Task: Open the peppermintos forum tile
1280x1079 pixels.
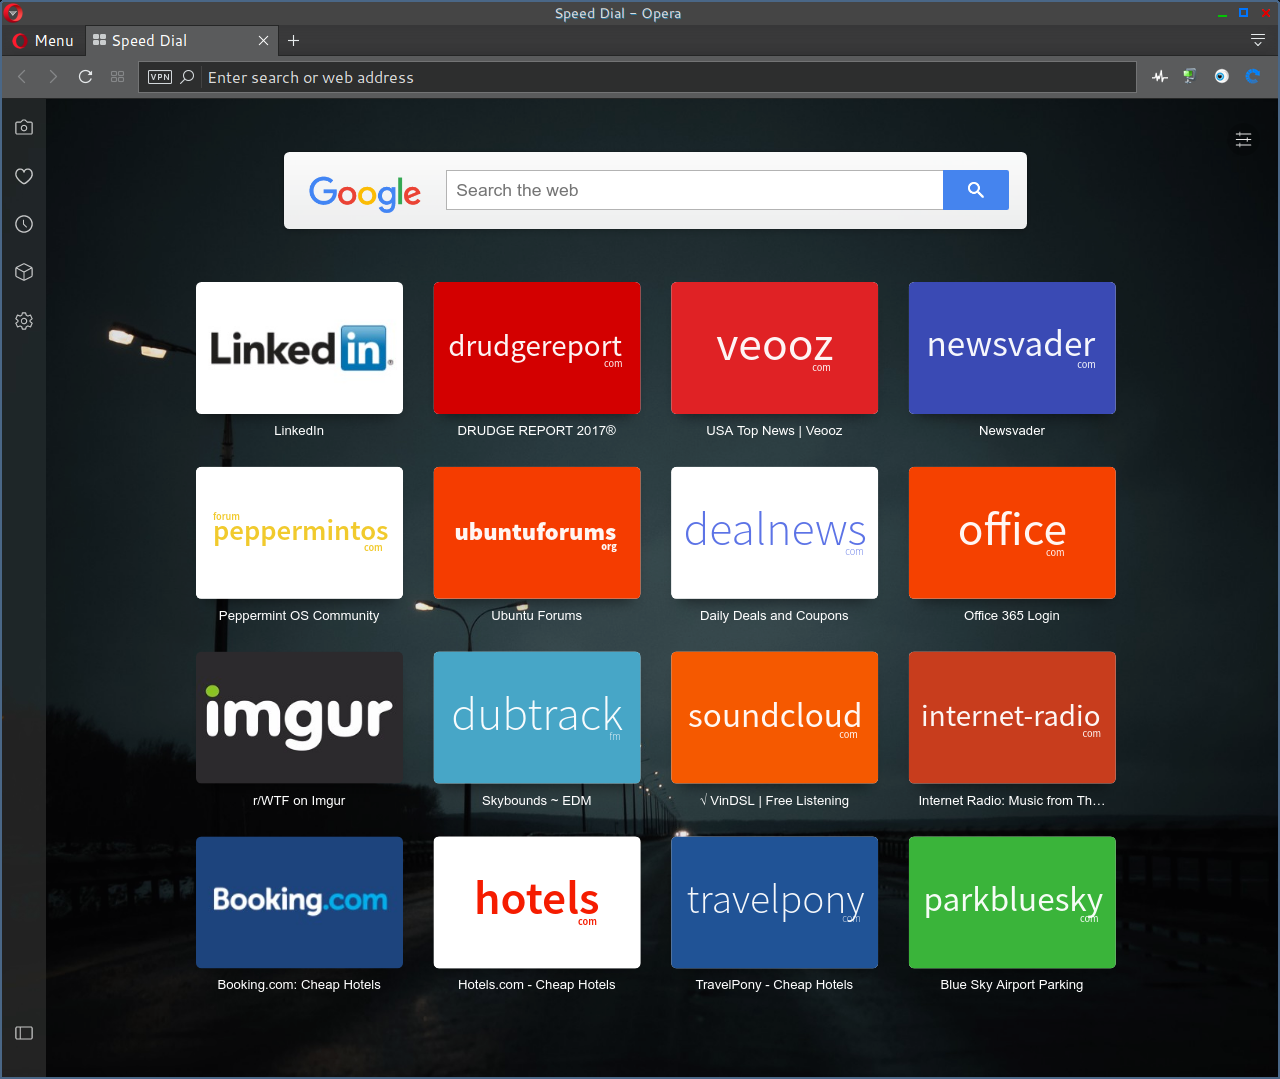Action: coord(299,533)
